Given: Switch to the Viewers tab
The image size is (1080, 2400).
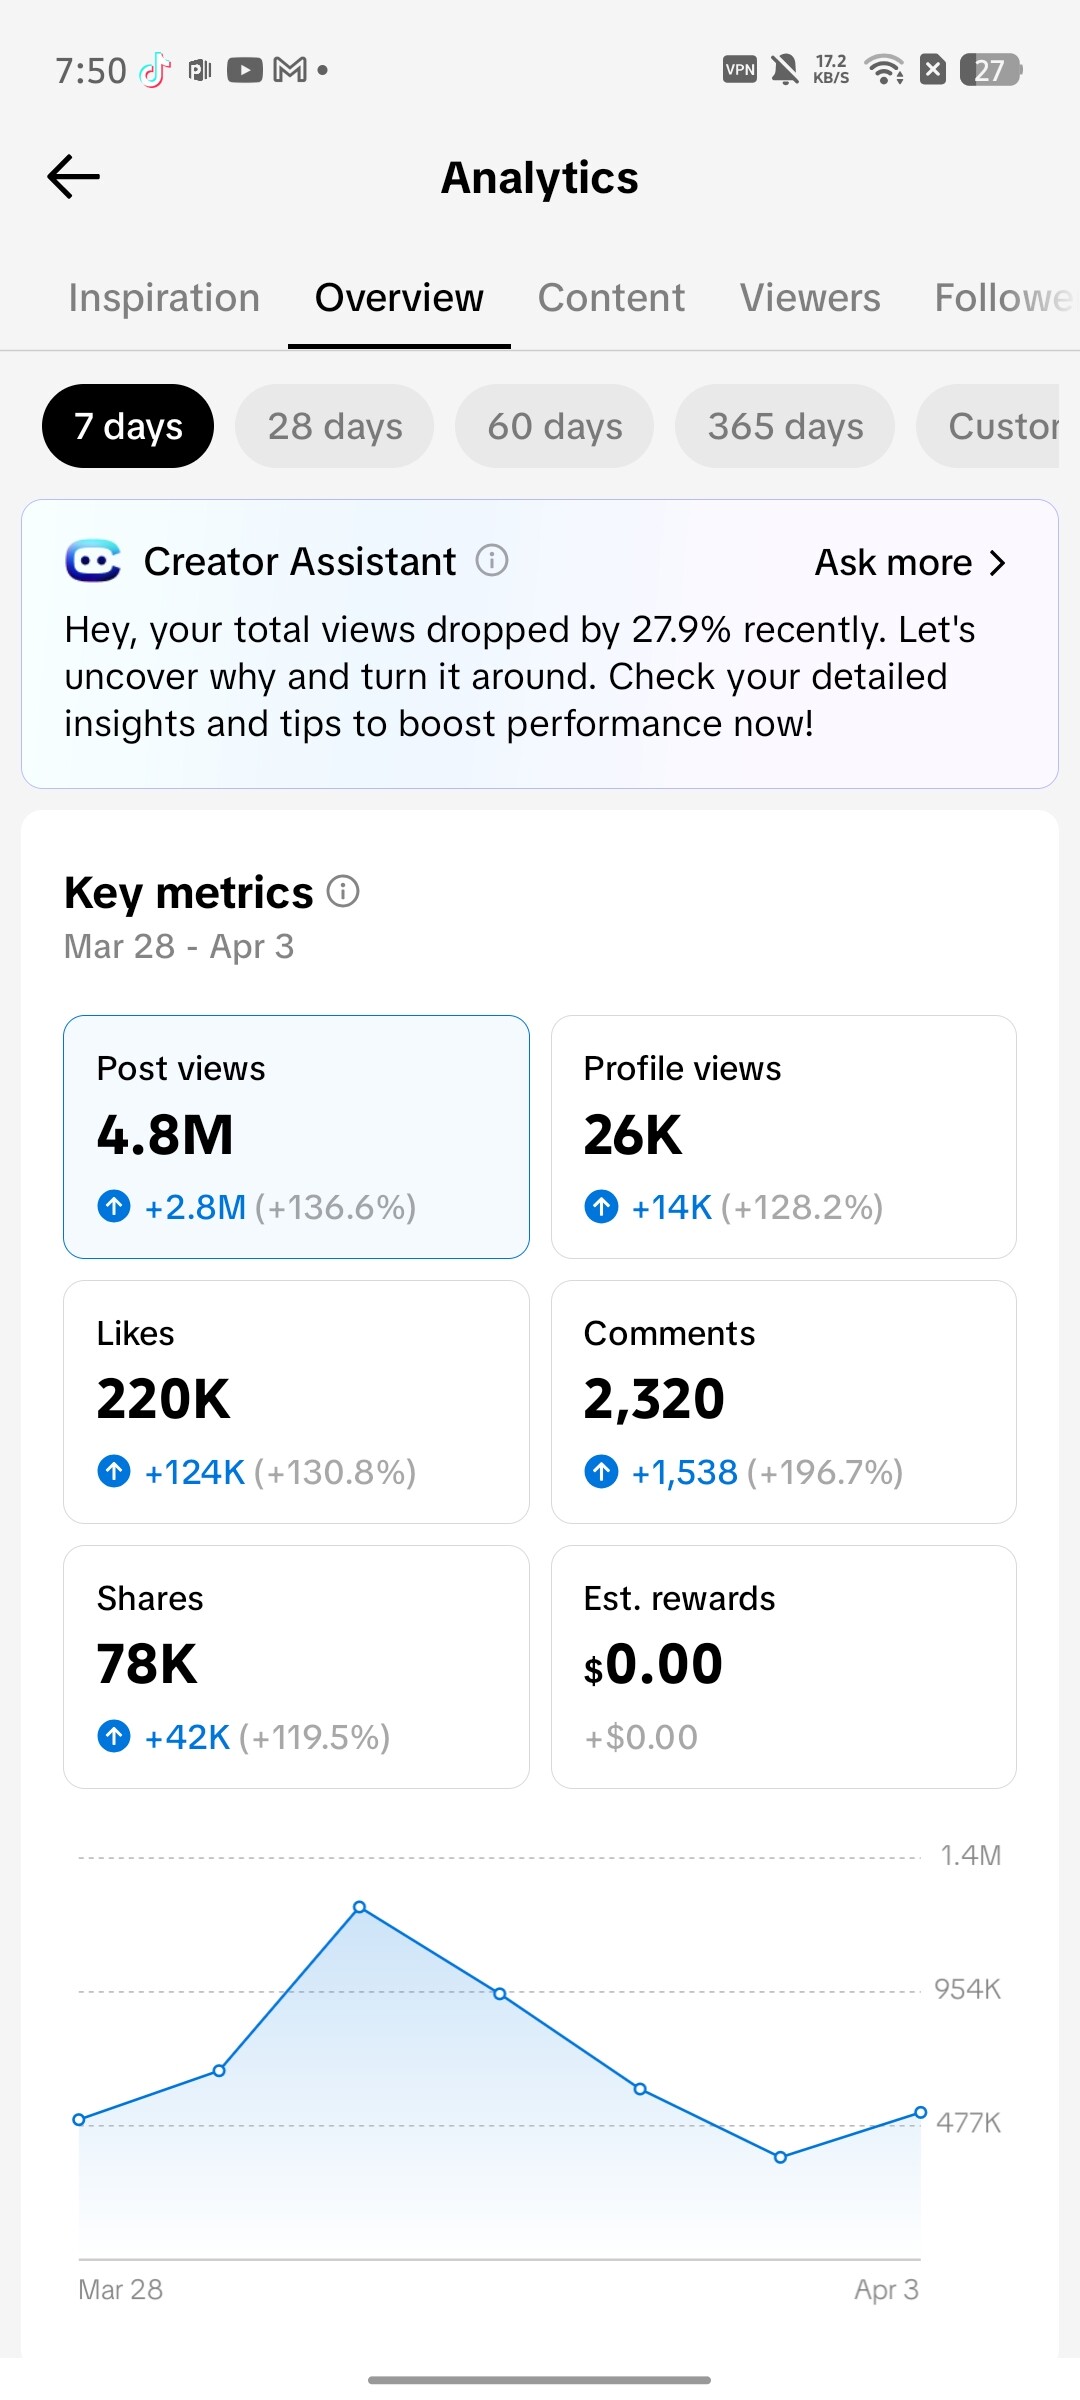Looking at the screenshot, I should pos(810,298).
